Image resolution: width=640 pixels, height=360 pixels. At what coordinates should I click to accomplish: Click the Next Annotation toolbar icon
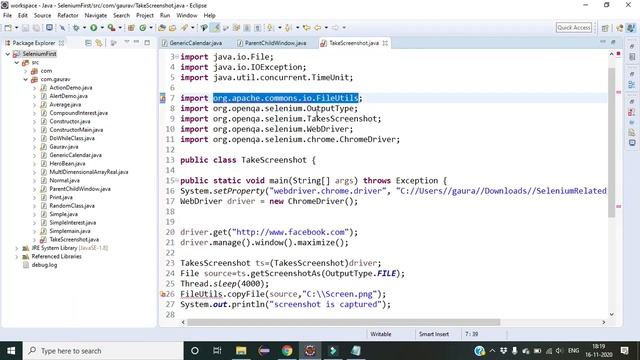[270, 28]
